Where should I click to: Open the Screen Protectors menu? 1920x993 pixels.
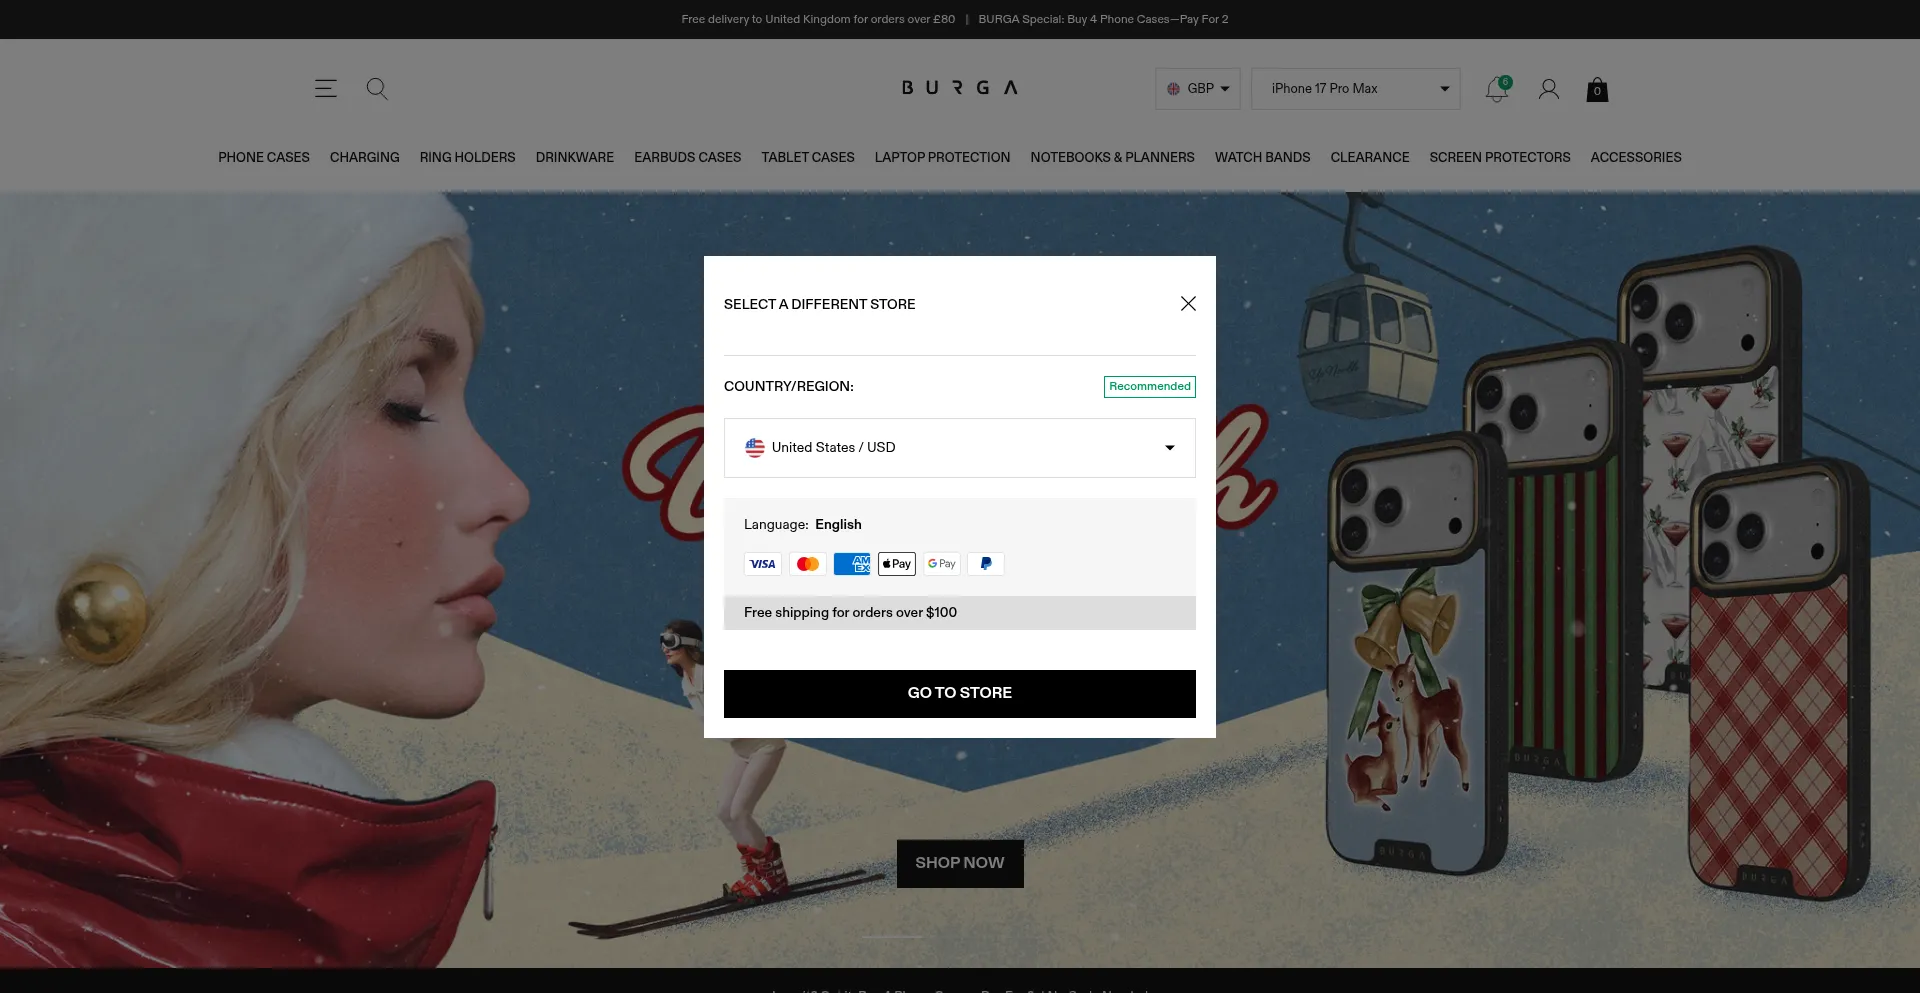1499,158
